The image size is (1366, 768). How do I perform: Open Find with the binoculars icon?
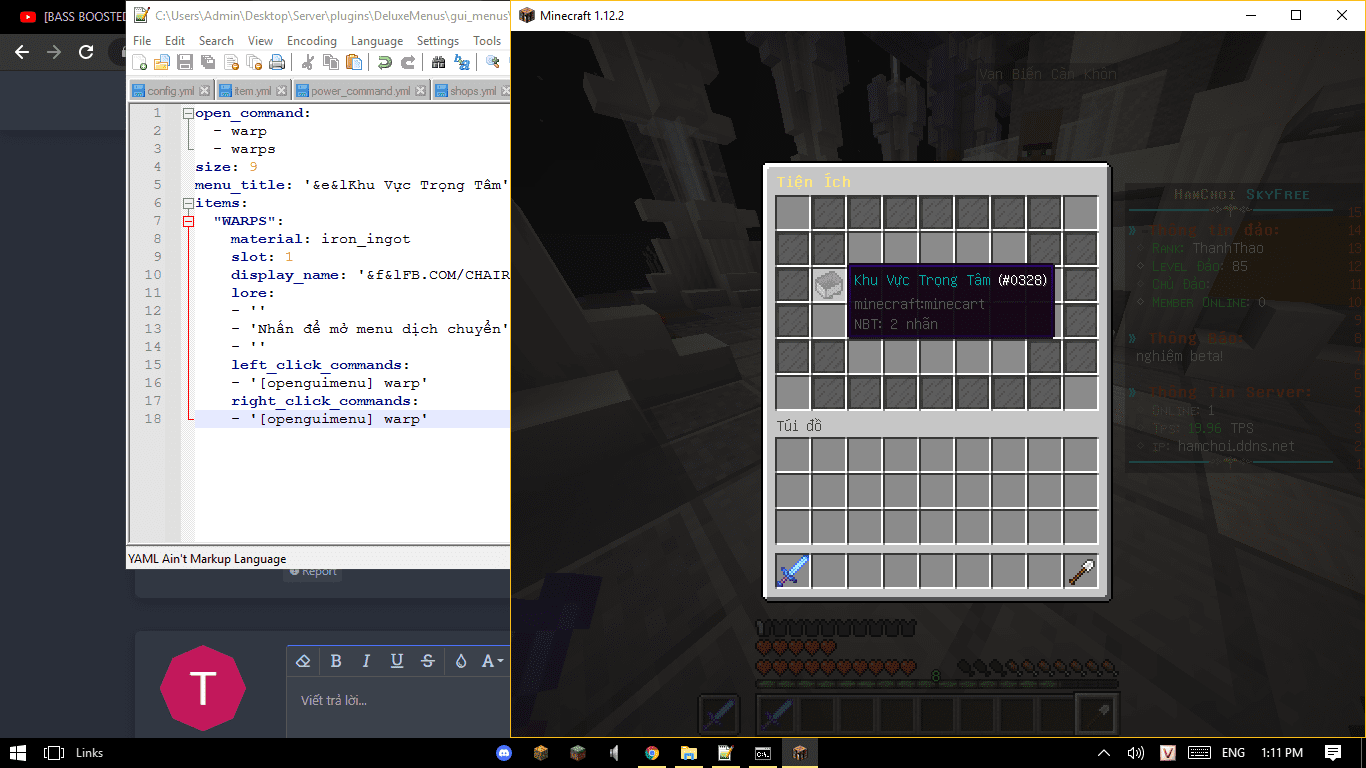coord(439,63)
